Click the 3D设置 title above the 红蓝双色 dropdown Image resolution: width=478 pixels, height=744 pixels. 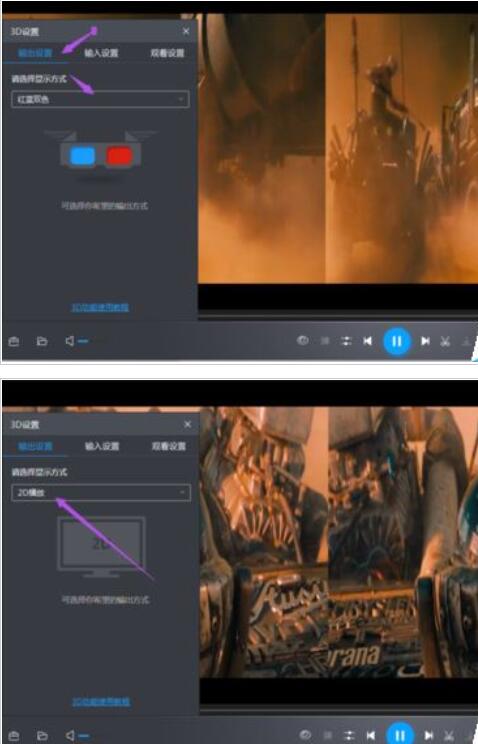tap(25, 31)
